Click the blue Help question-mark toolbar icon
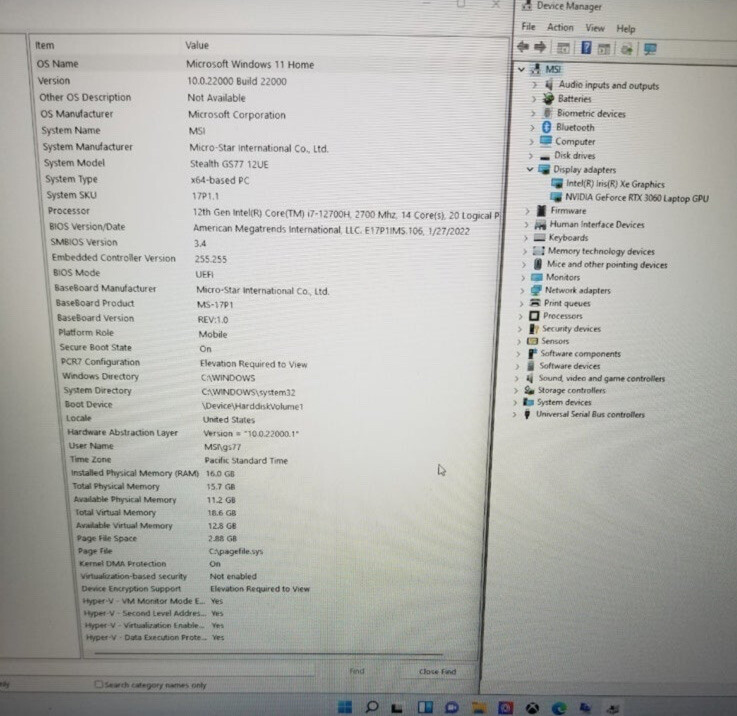This screenshot has width=737, height=716. [x=586, y=47]
